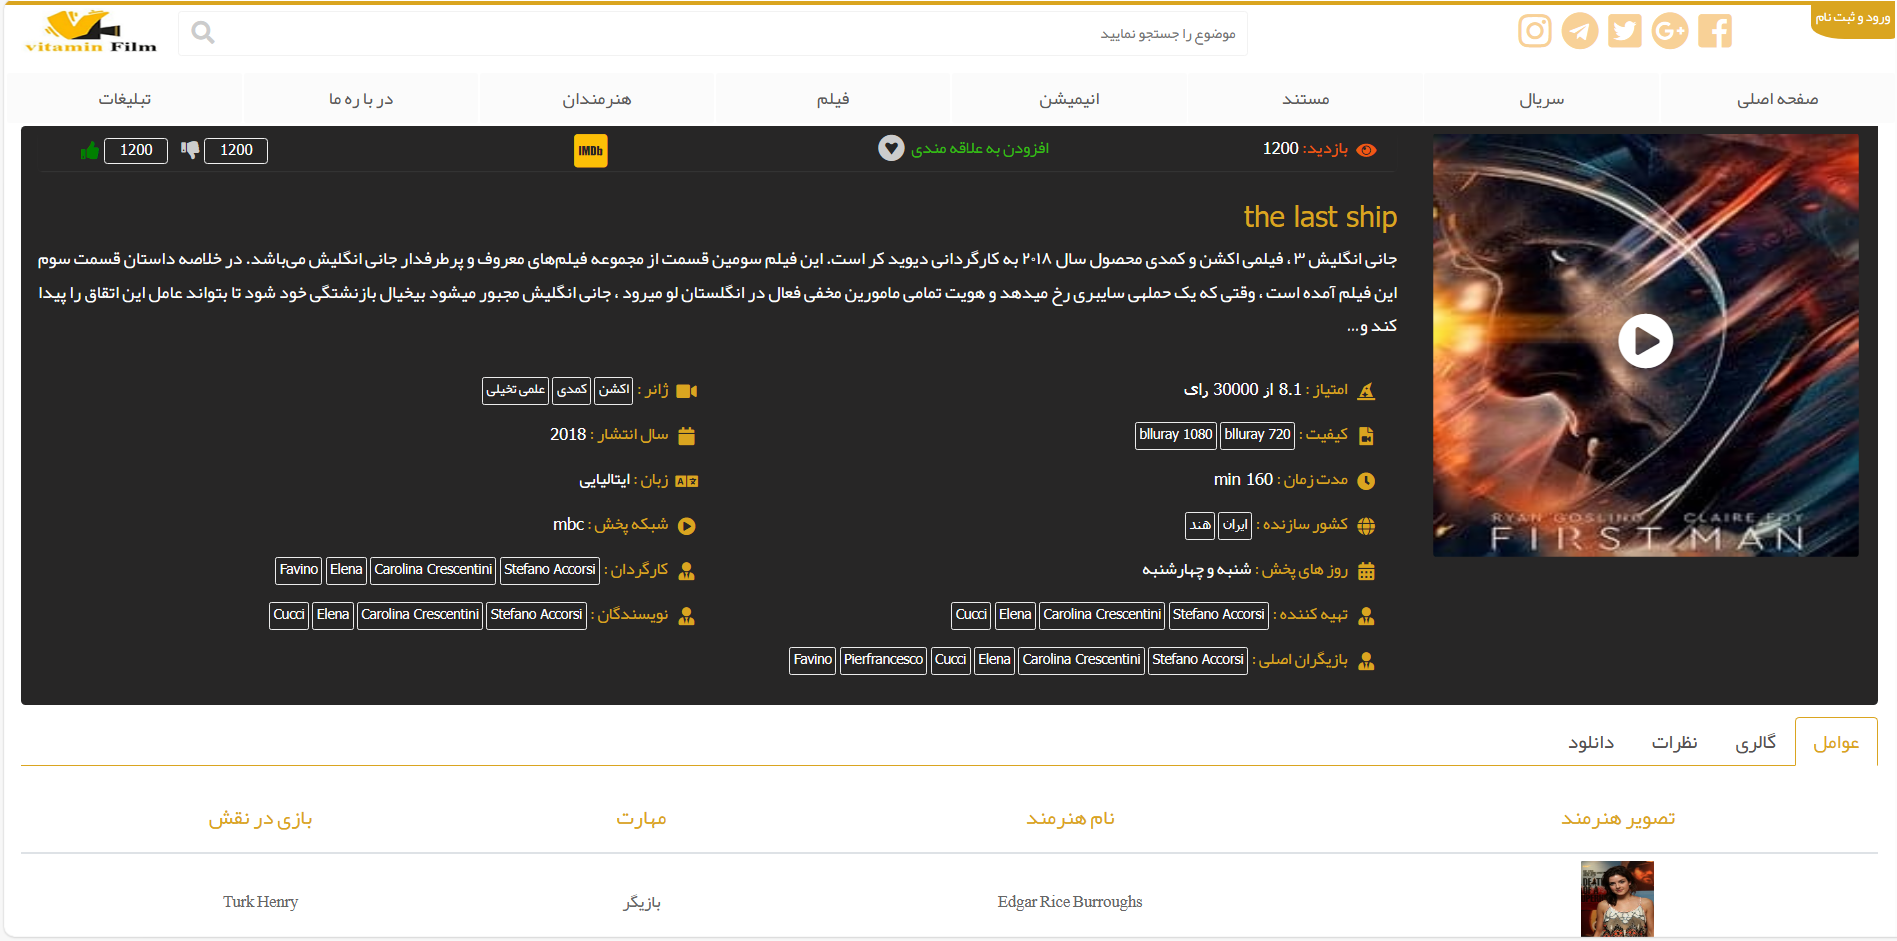Click the producer person icon
This screenshot has height=941, width=1897.
[x=1366, y=616]
